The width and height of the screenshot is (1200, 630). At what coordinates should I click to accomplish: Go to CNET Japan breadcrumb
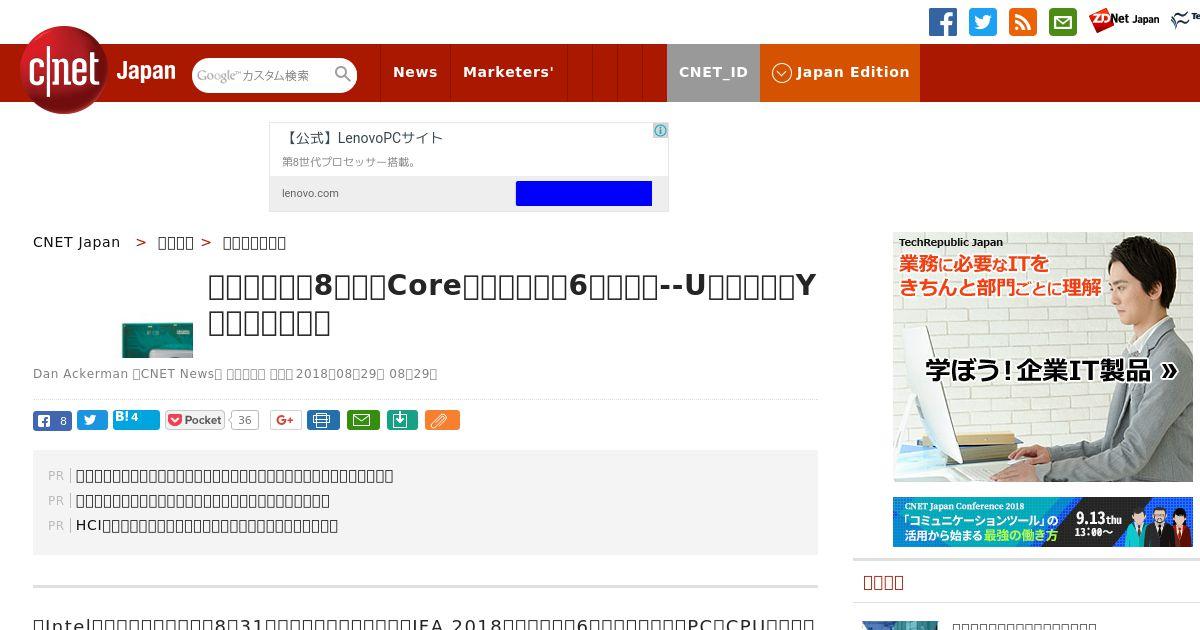tap(76, 242)
